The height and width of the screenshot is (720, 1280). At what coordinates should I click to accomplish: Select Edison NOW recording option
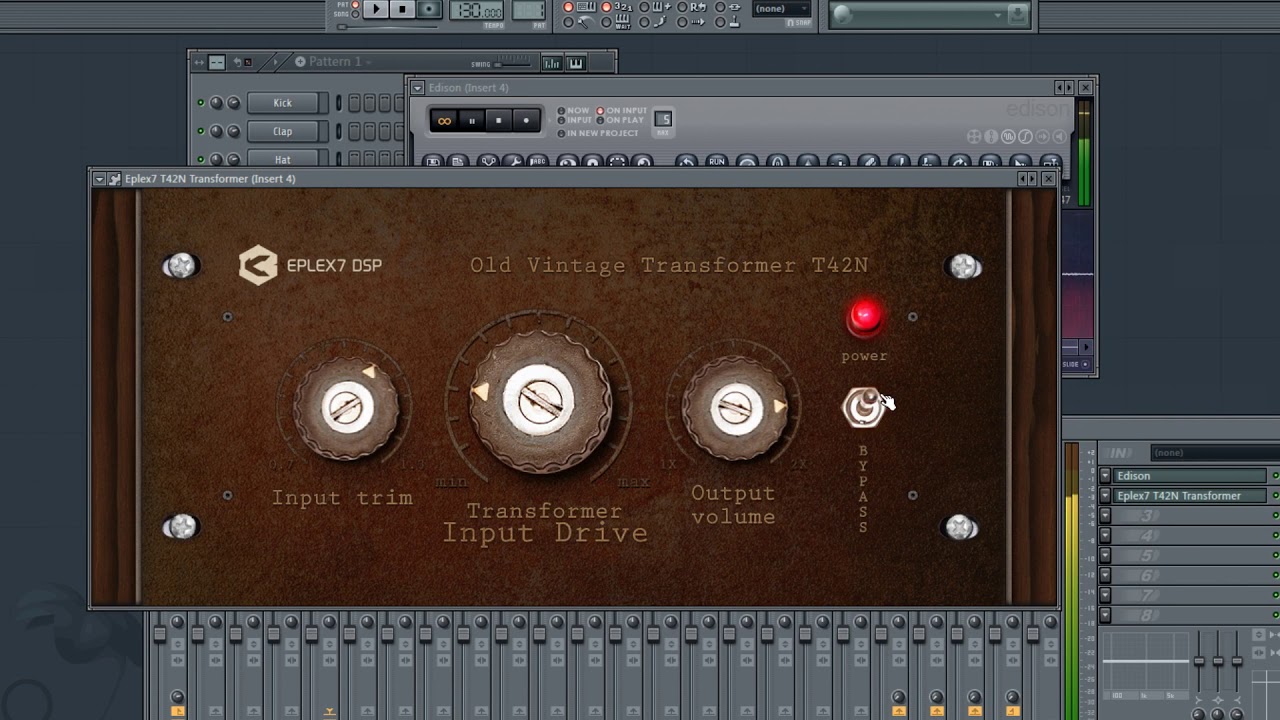coord(574,111)
